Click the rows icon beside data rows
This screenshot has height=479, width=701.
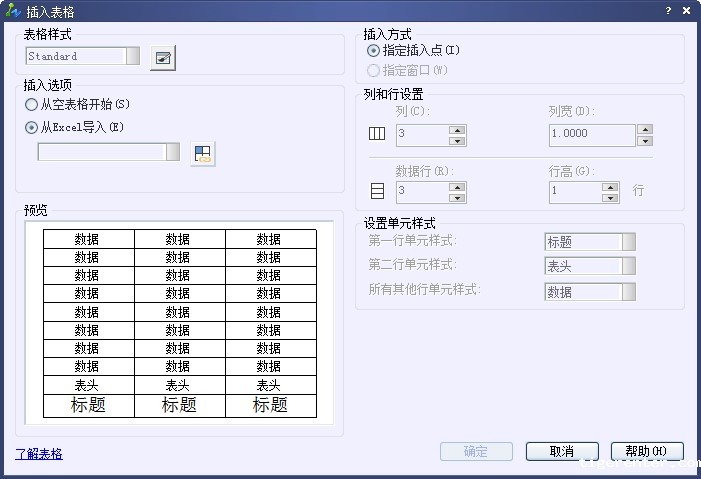(377, 191)
